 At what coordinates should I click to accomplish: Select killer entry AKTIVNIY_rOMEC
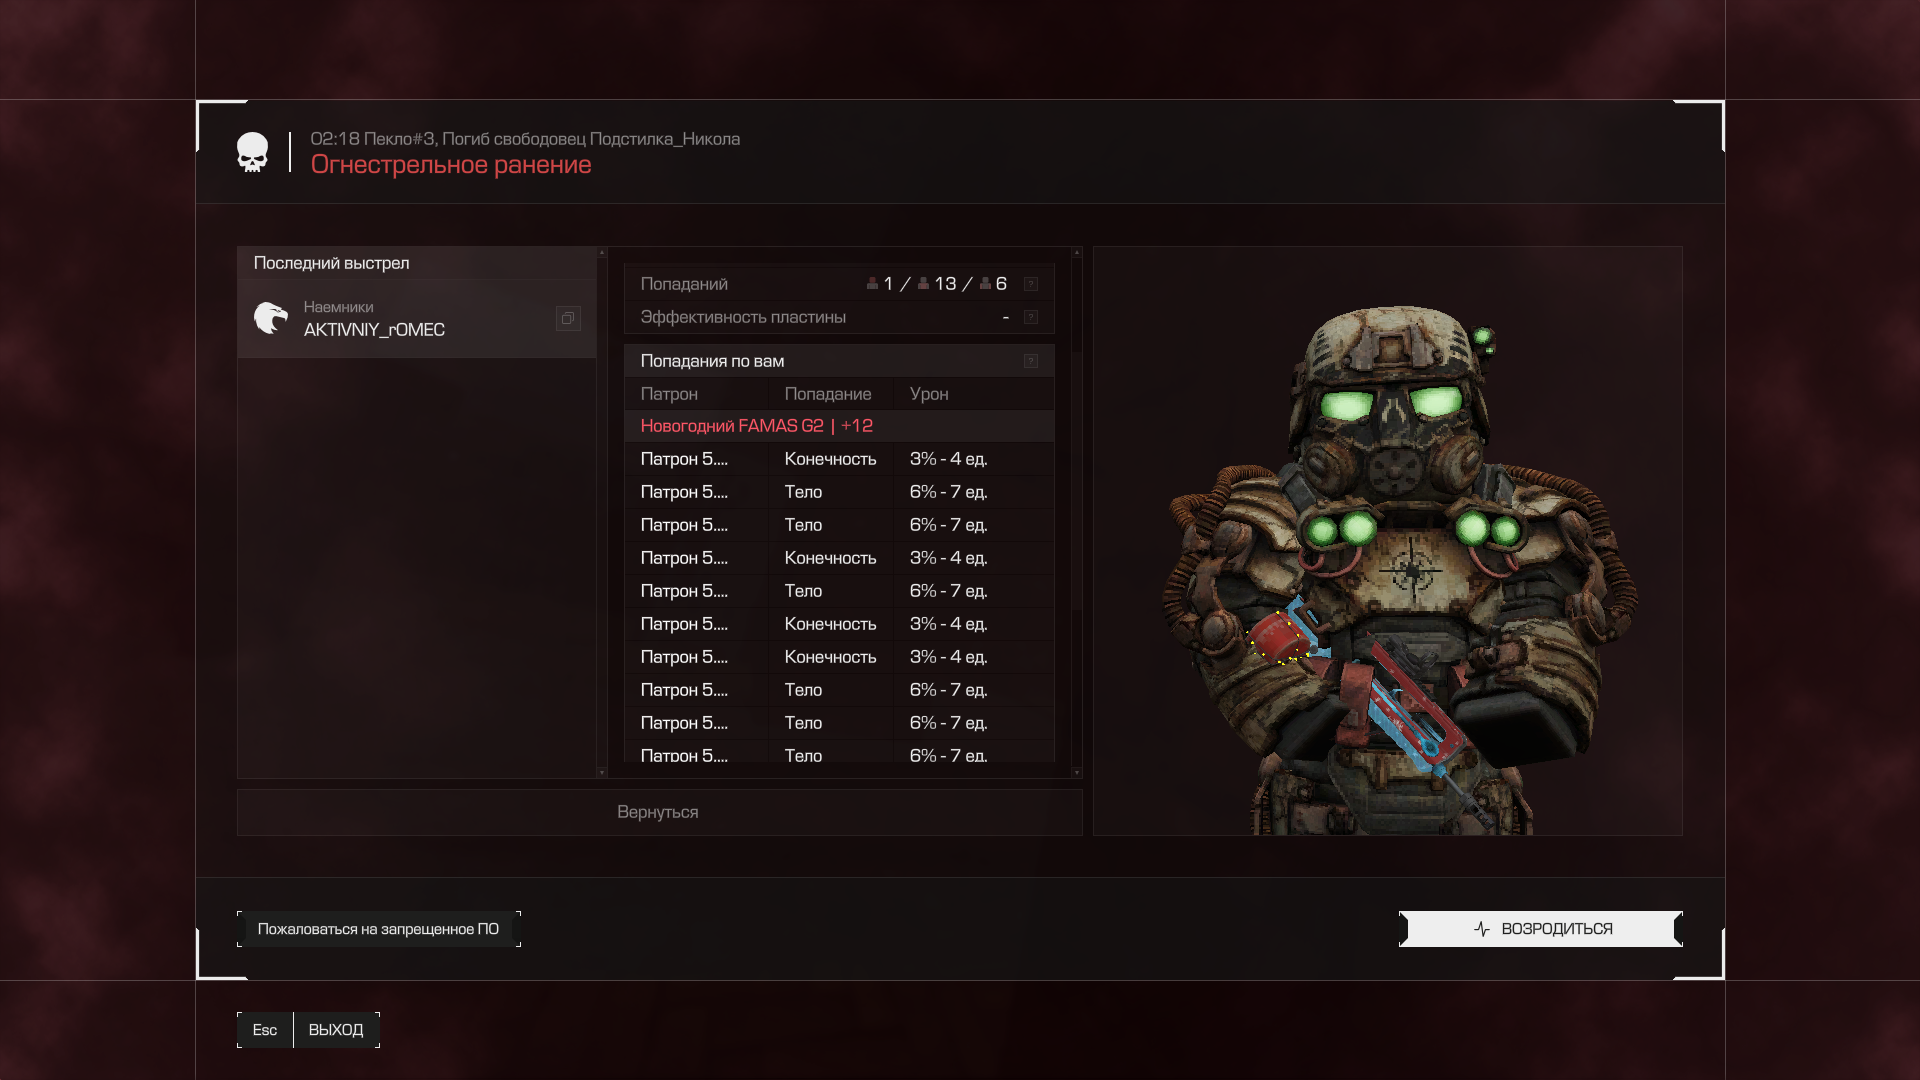point(417,318)
